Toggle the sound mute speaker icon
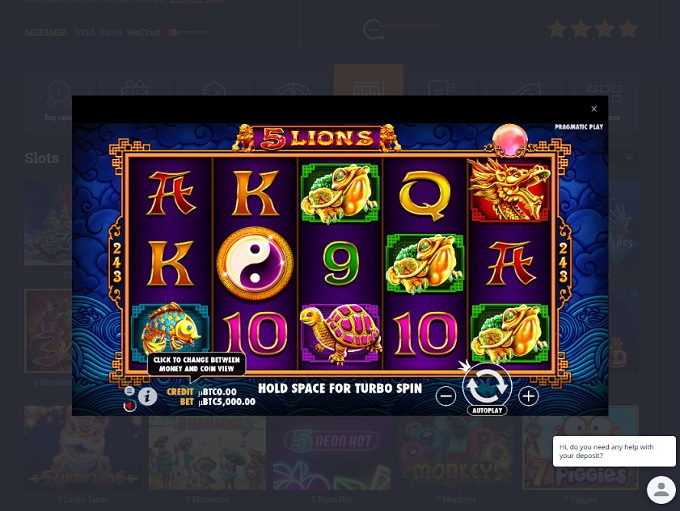This screenshot has height=511, width=680. tap(130, 406)
